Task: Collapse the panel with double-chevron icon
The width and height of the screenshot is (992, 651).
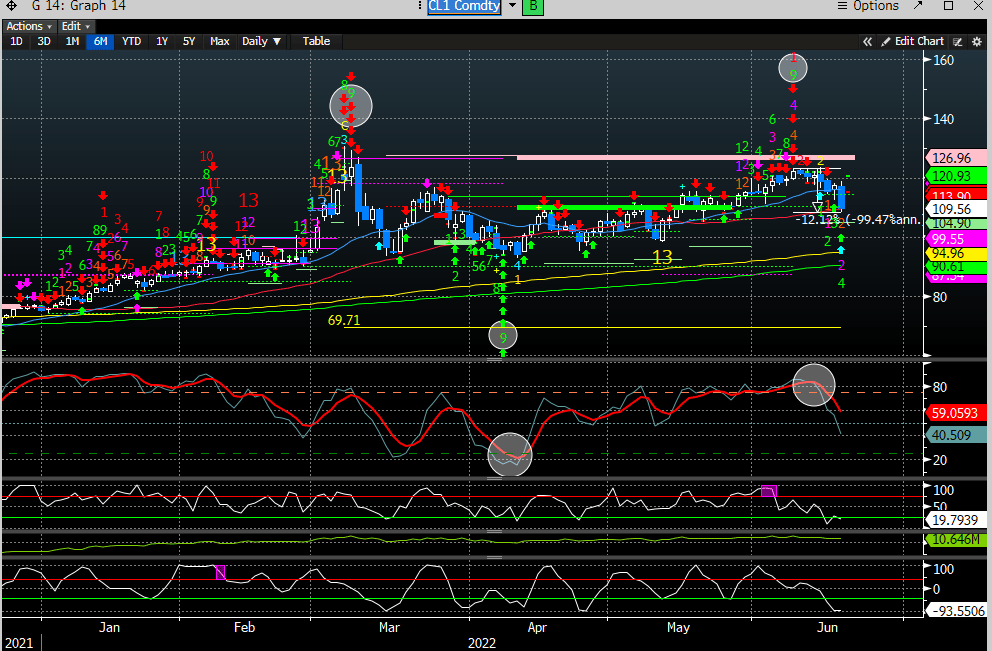Action: (x=868, y=41)
